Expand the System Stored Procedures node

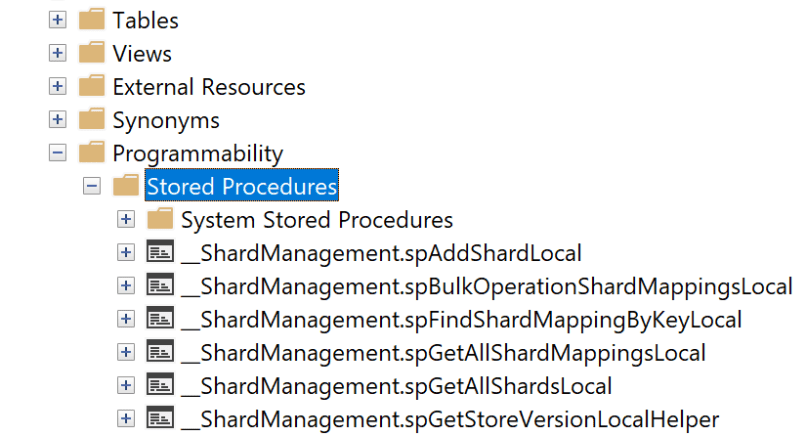(126, 219)
